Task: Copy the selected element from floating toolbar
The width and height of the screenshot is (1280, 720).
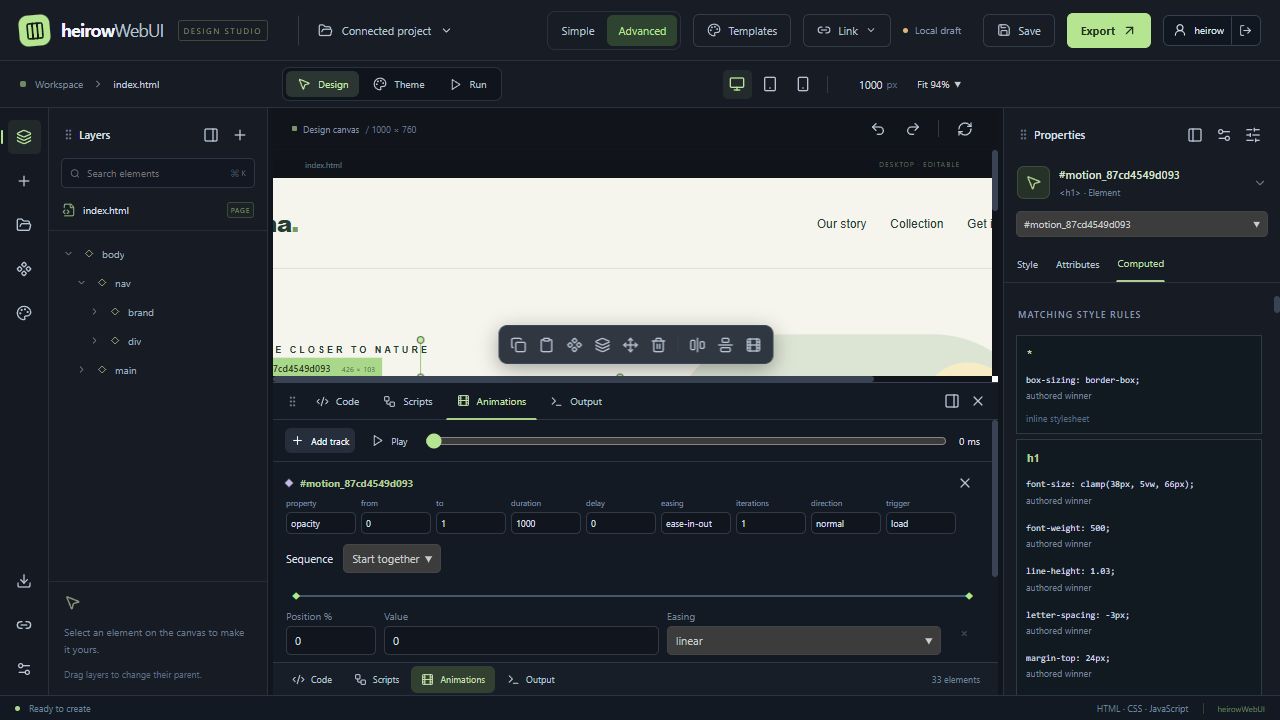Action: 518,345
